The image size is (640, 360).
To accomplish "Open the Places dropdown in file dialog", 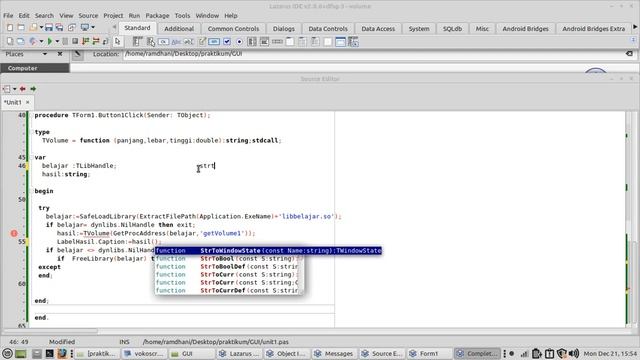I will (x=44, y=54).
